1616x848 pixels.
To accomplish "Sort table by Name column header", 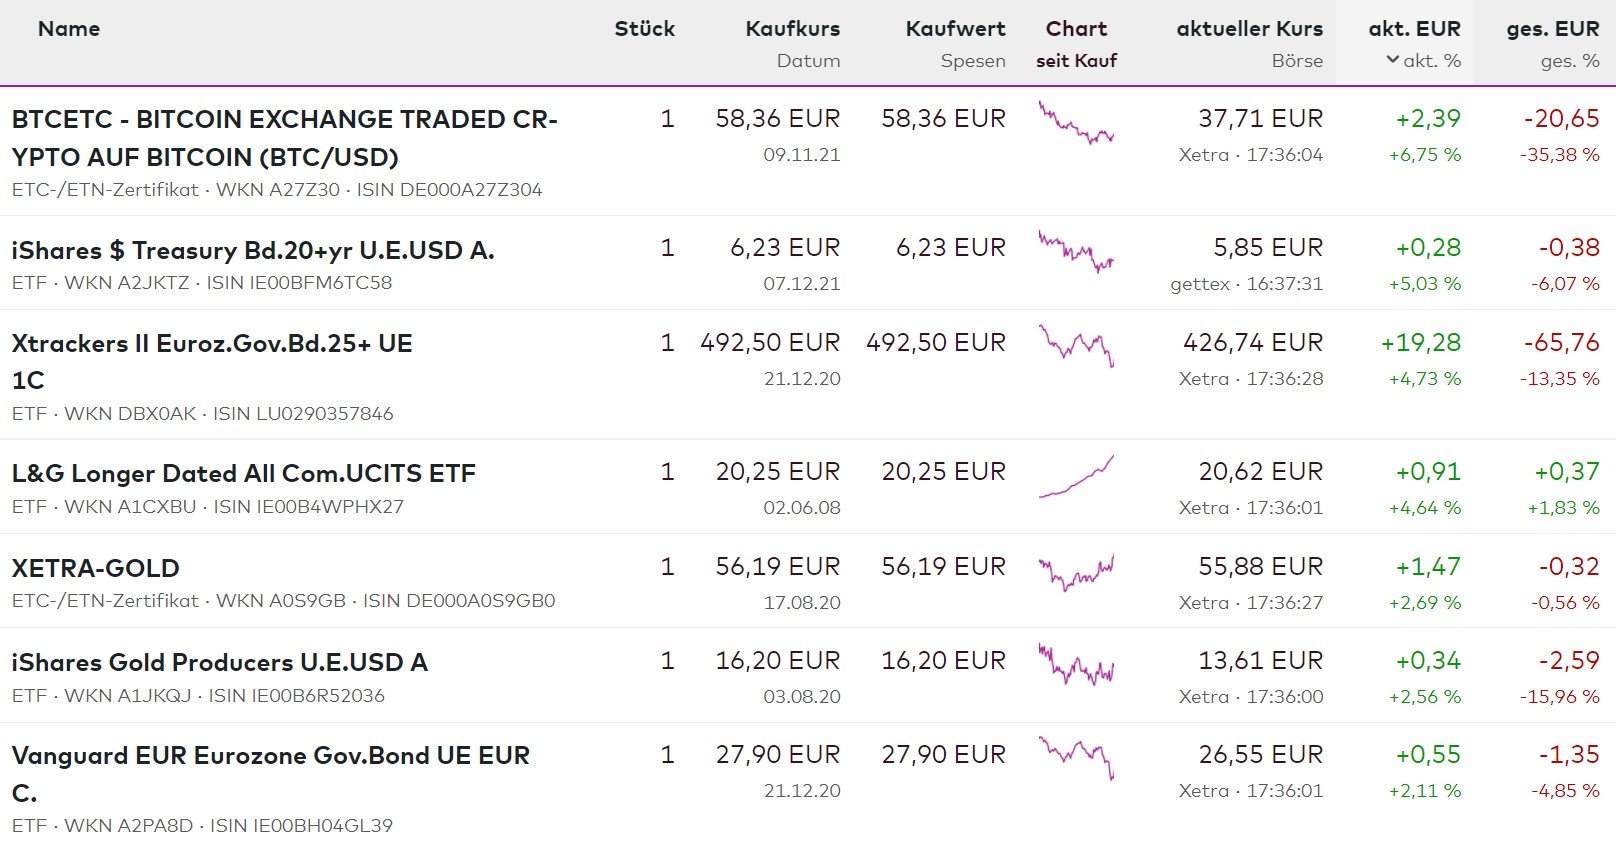I will 68,29.
